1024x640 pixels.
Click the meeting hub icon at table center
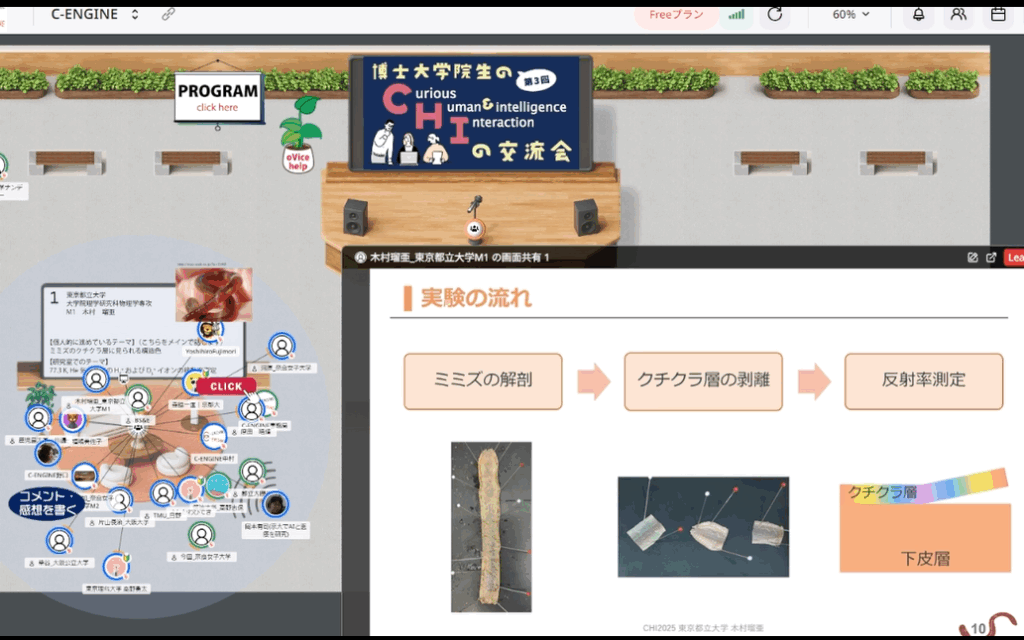[x=138, y=429]
